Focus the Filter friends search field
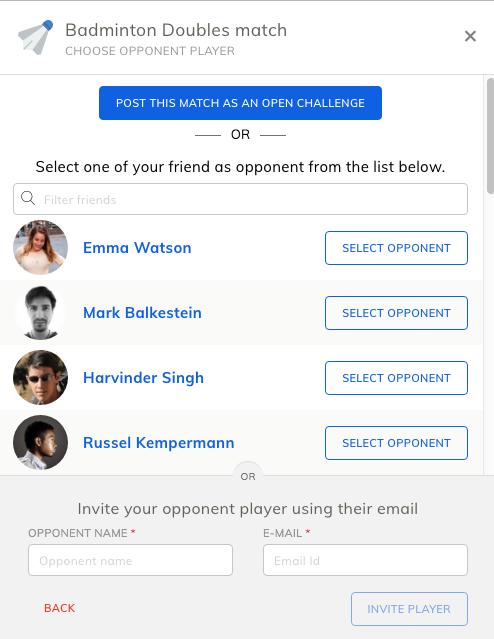This screenshot has height=639, width=494. [240, 199]
